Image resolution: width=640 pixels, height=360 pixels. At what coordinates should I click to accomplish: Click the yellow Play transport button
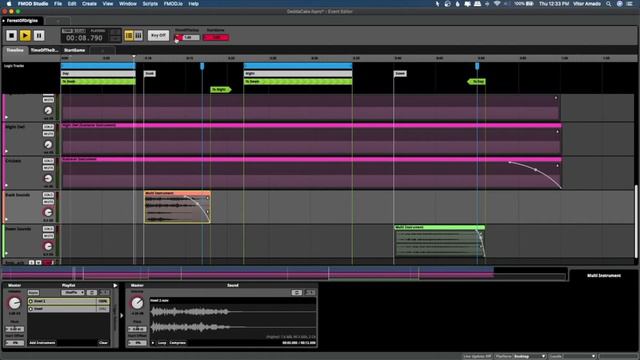click(x=25, y=36)
